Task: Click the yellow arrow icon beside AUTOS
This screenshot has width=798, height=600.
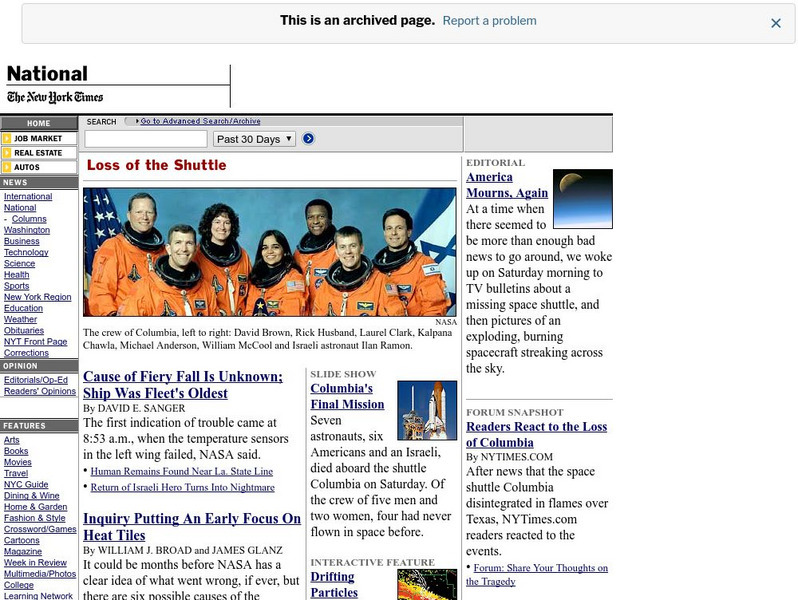Action: pos(7,167)
